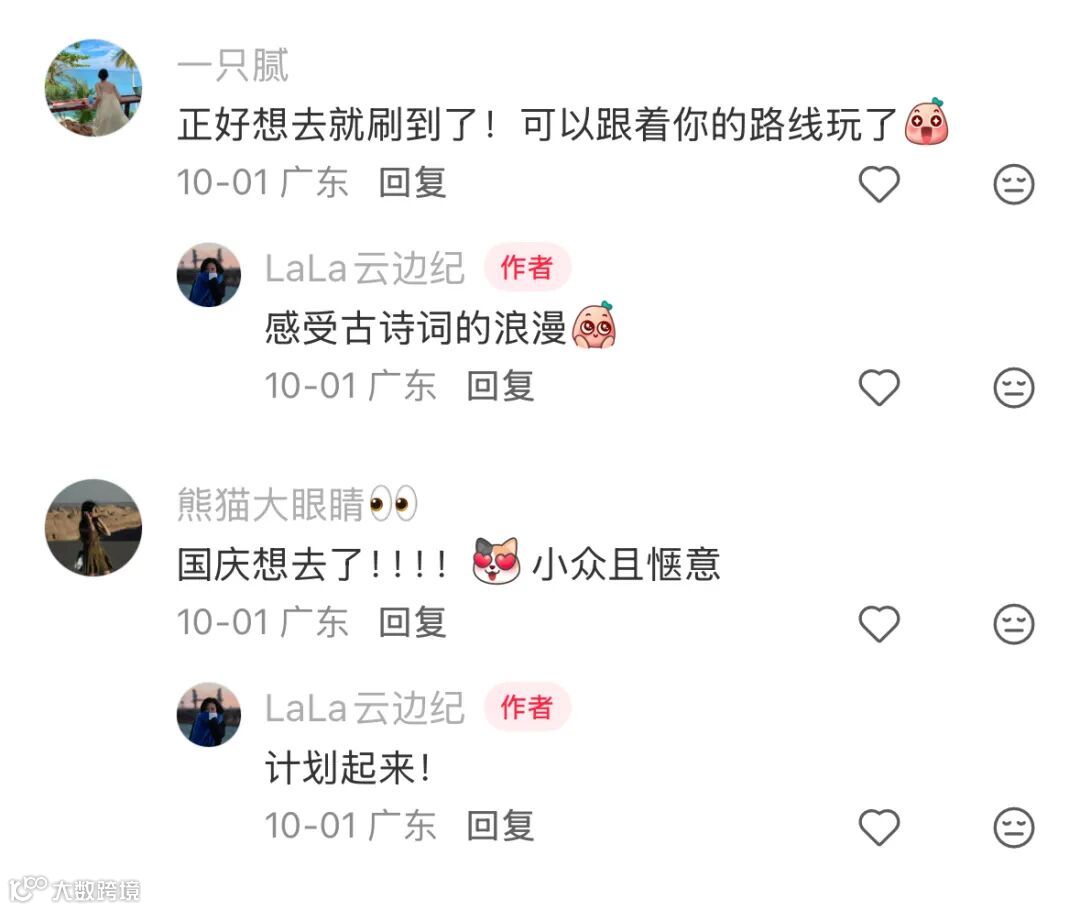Open 一只腻's profile avatar

coord(94,87)
